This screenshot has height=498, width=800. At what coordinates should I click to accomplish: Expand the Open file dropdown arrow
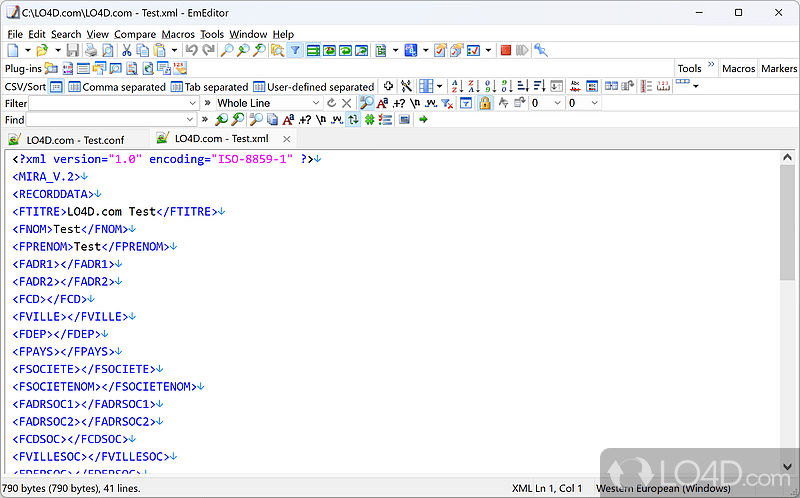click(58, 50)
